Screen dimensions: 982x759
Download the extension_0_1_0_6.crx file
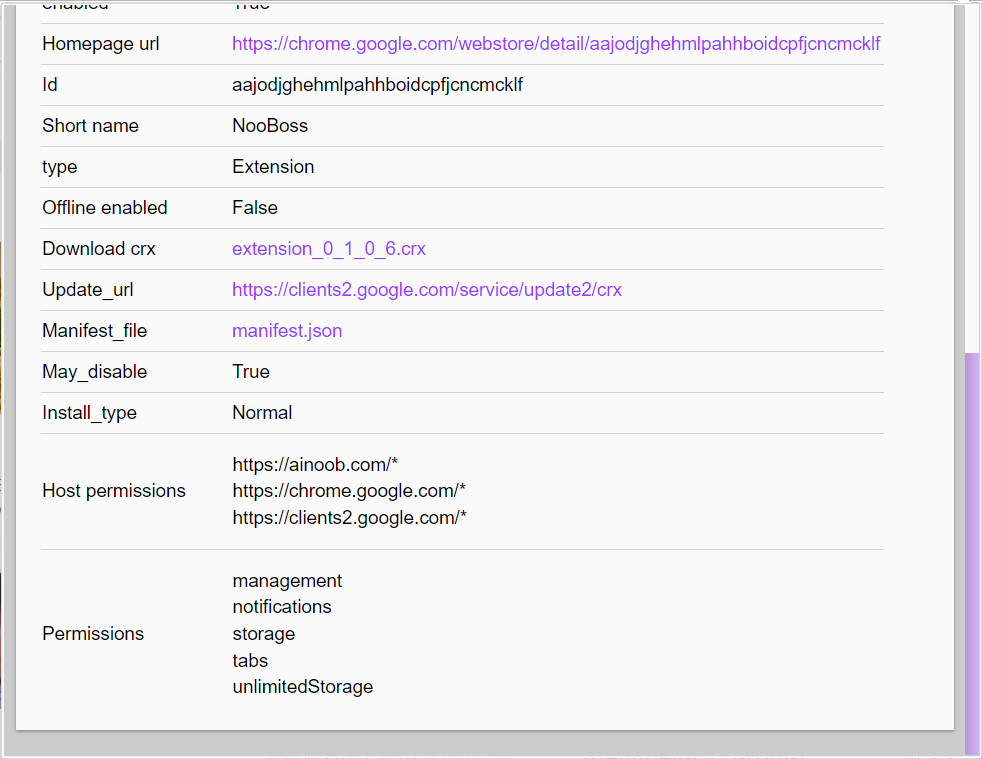click(x=329, y=249)
